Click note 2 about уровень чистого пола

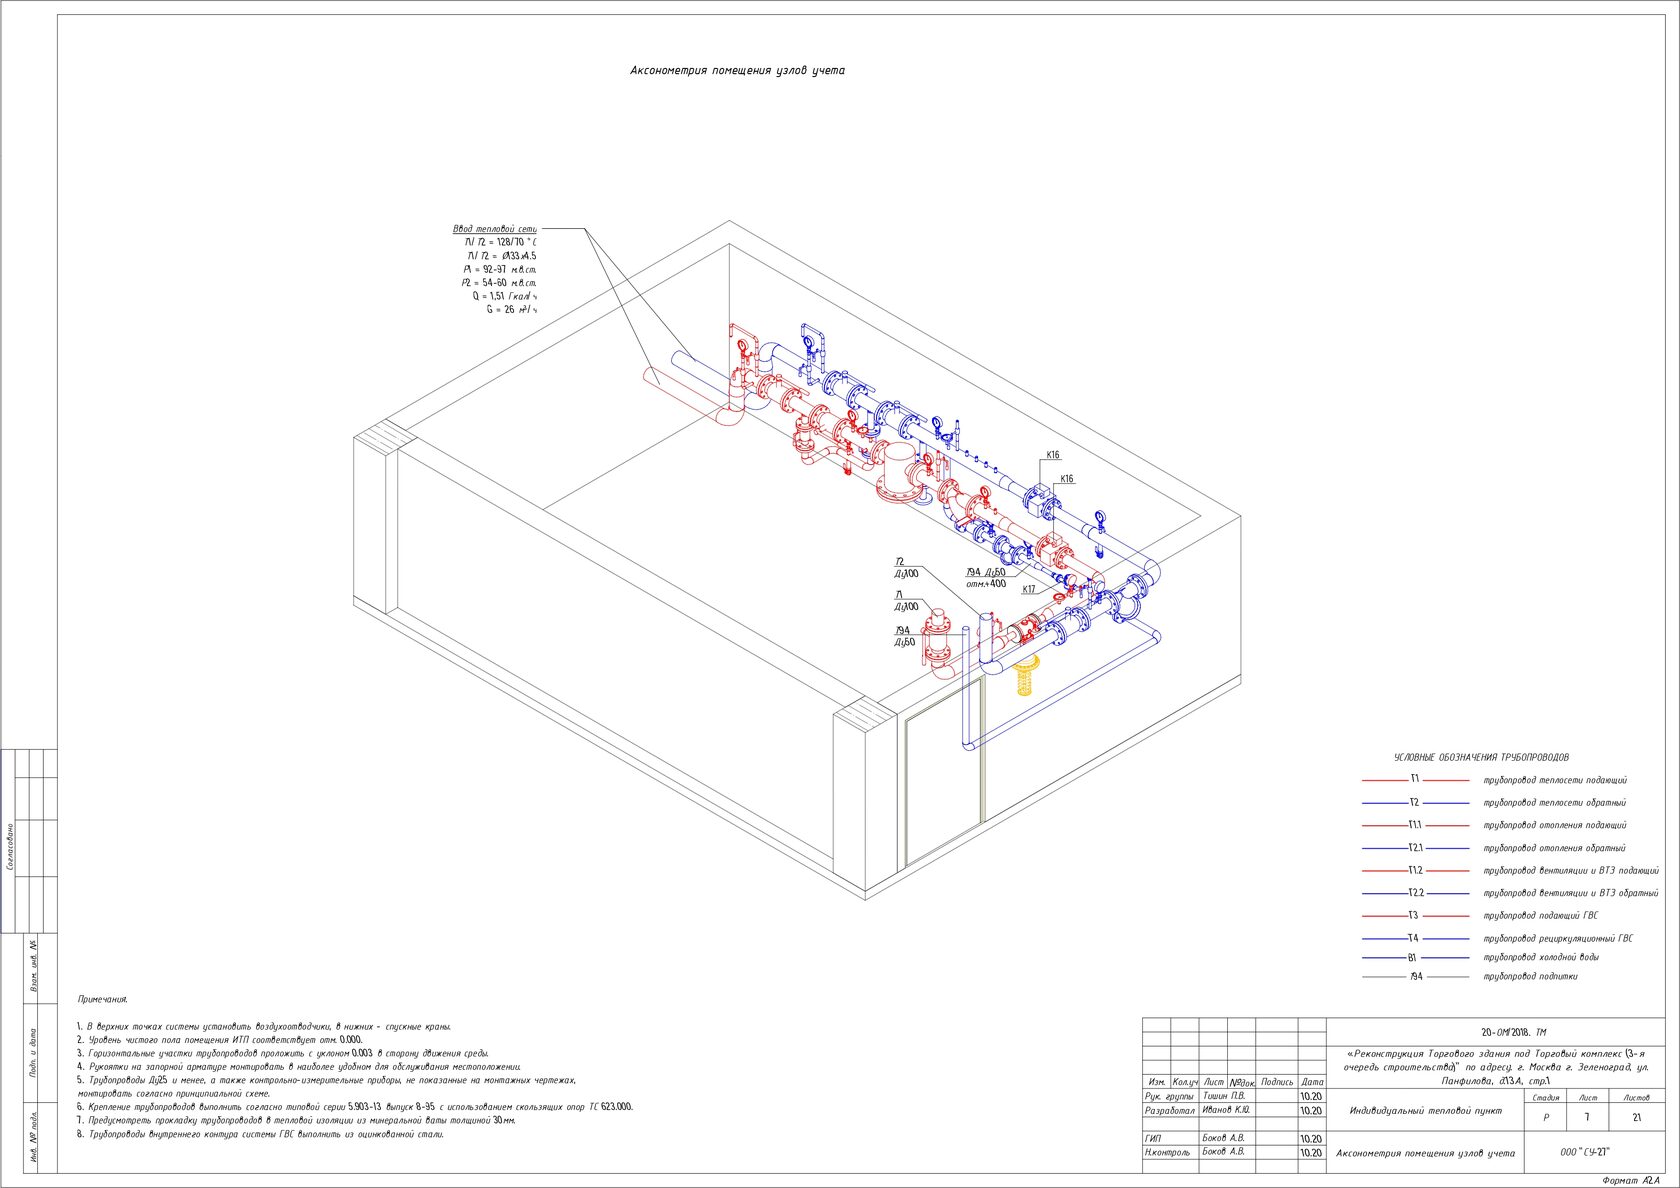220,1040
